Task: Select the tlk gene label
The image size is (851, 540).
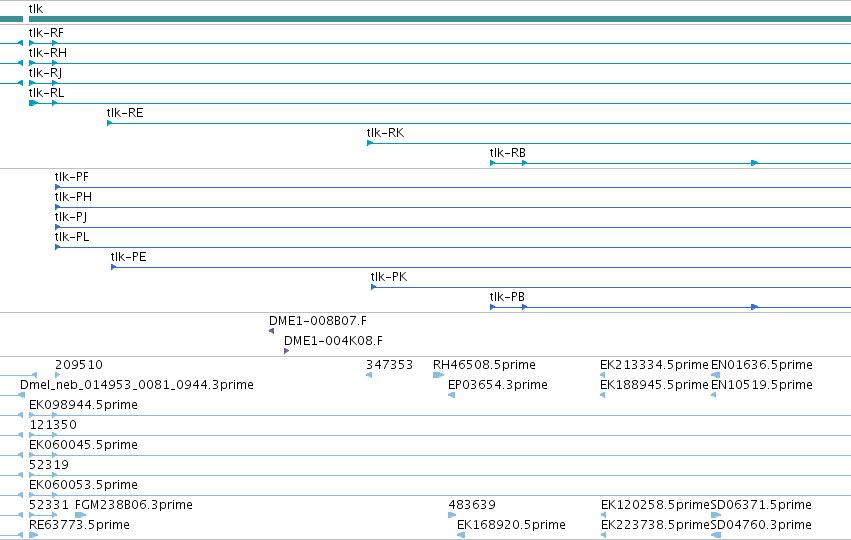Action: 36,9
